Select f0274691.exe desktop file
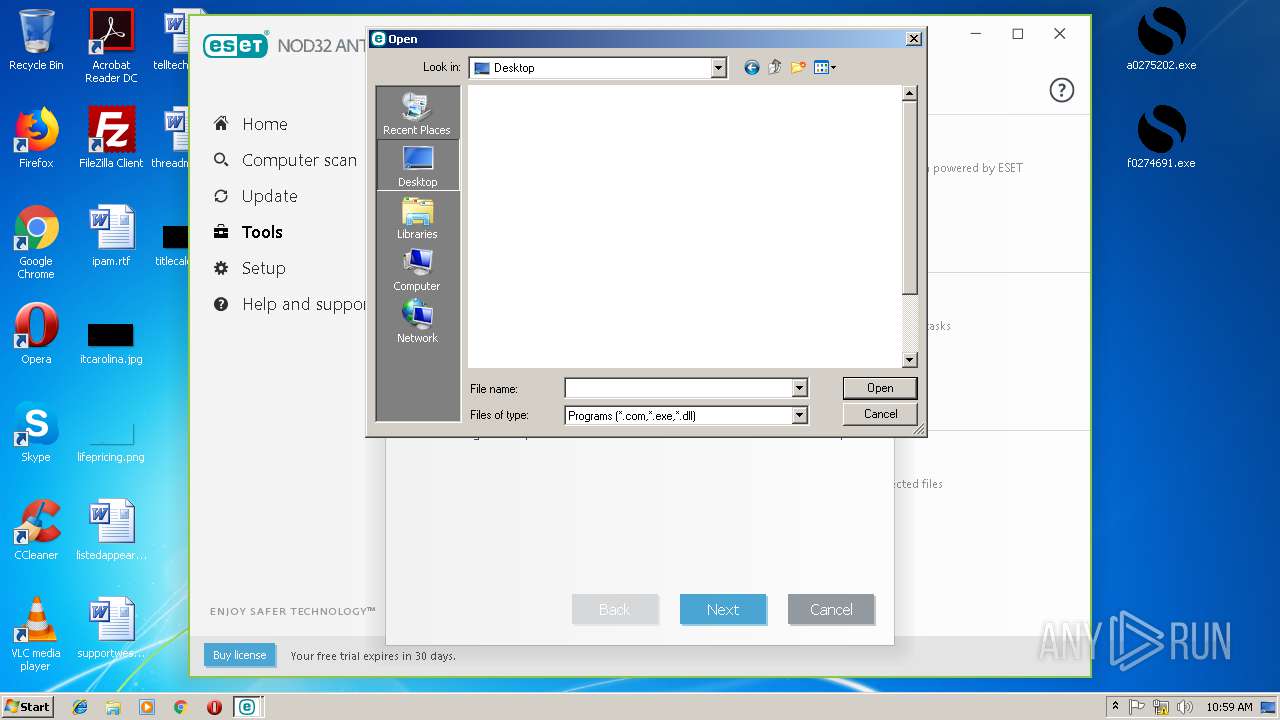Image resolution: width=1280 pixels, height=720 pixels. pyautogui.click(x=1161, y=138)
